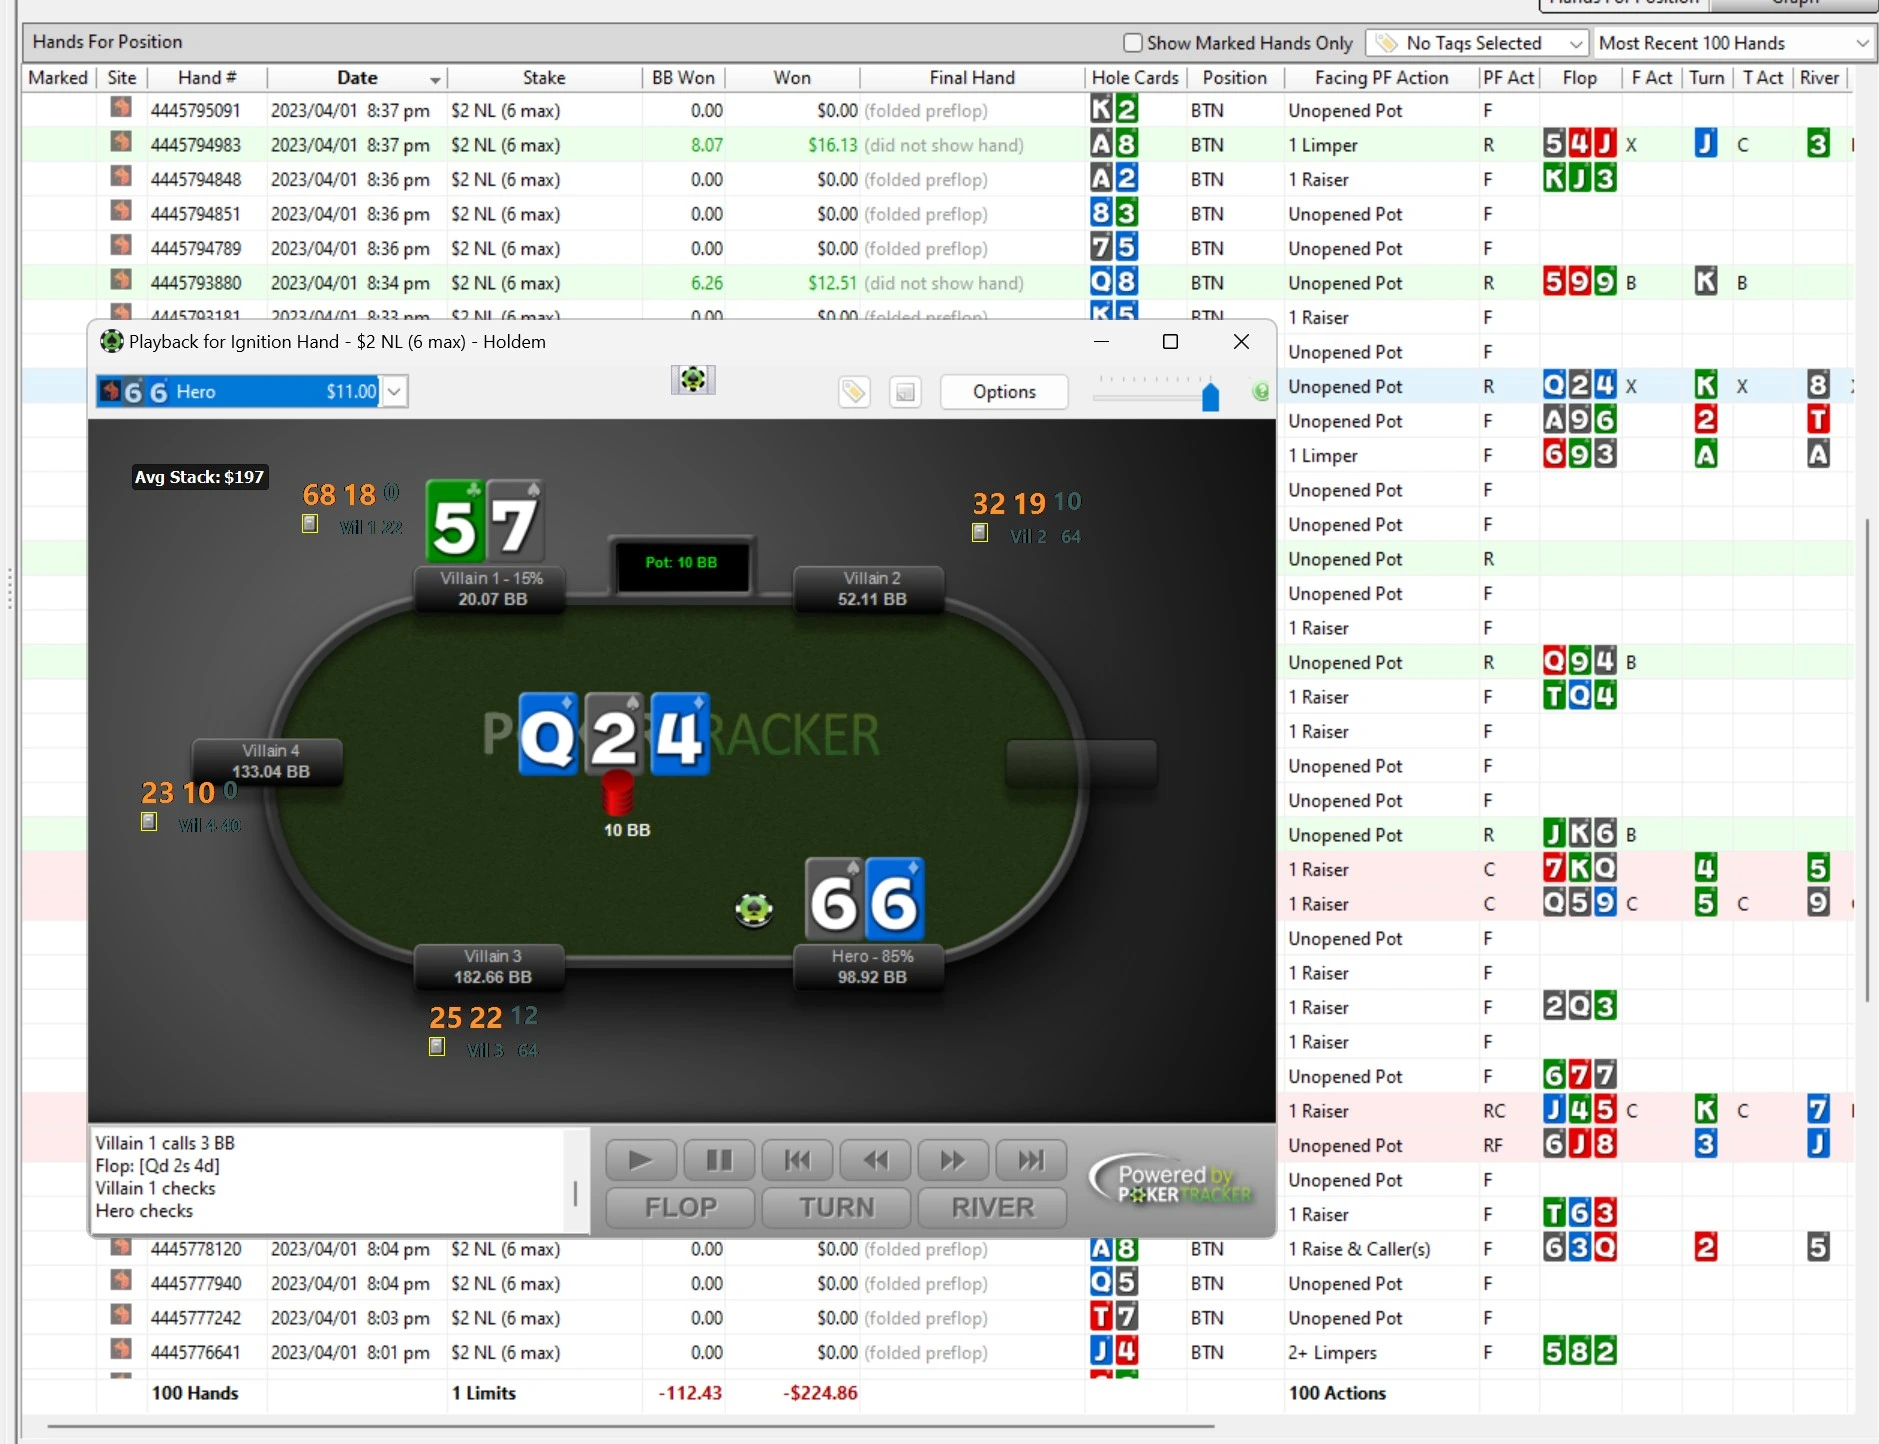Screen dimensions: 1879x1444
Task: Click the tag icon in the playback toolbar
Action: coord(854,392)
